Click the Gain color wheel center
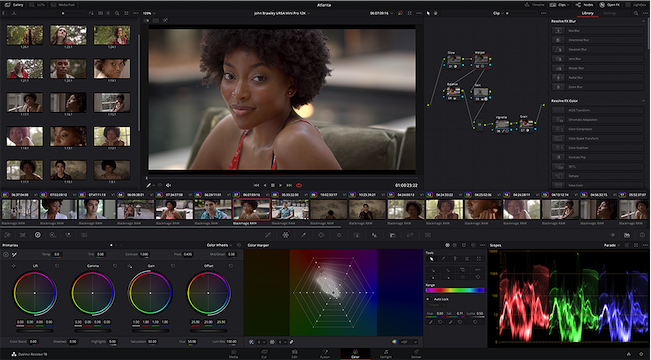Image resolution: width=651 pixels, height=360 pixels. click(150, 293)
